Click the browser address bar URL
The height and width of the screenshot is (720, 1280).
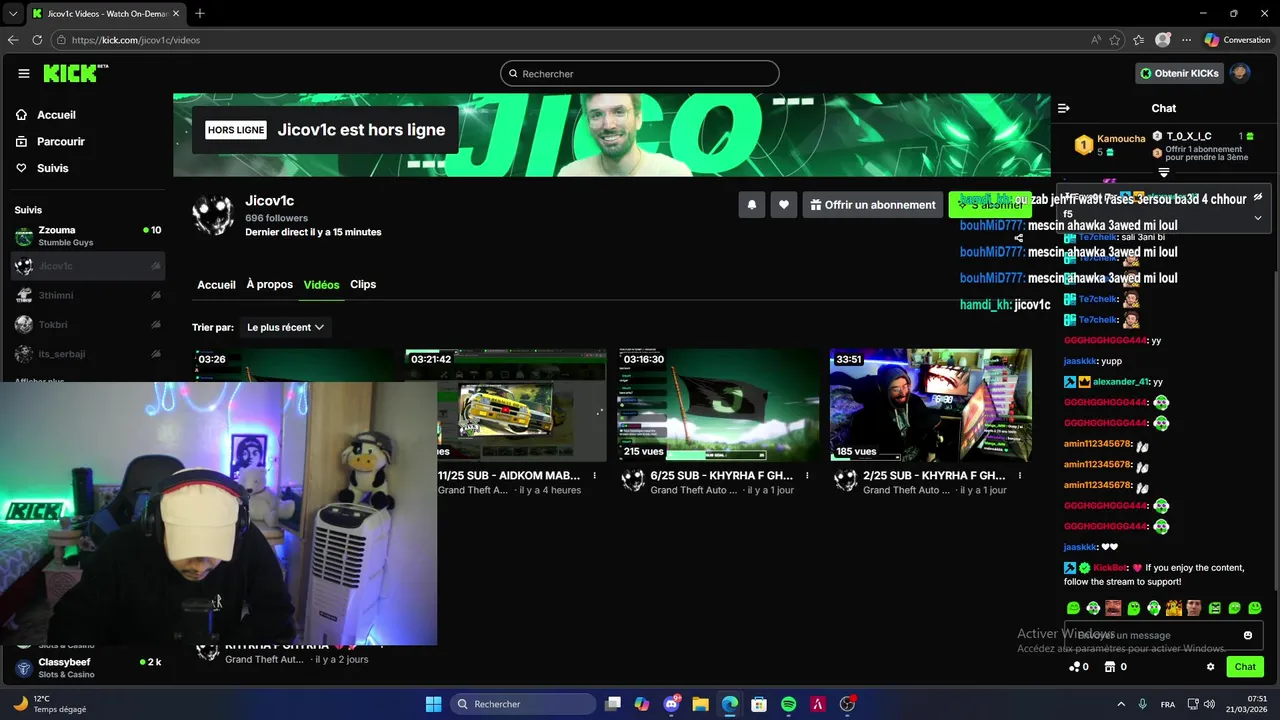click(x=136, y=40)
